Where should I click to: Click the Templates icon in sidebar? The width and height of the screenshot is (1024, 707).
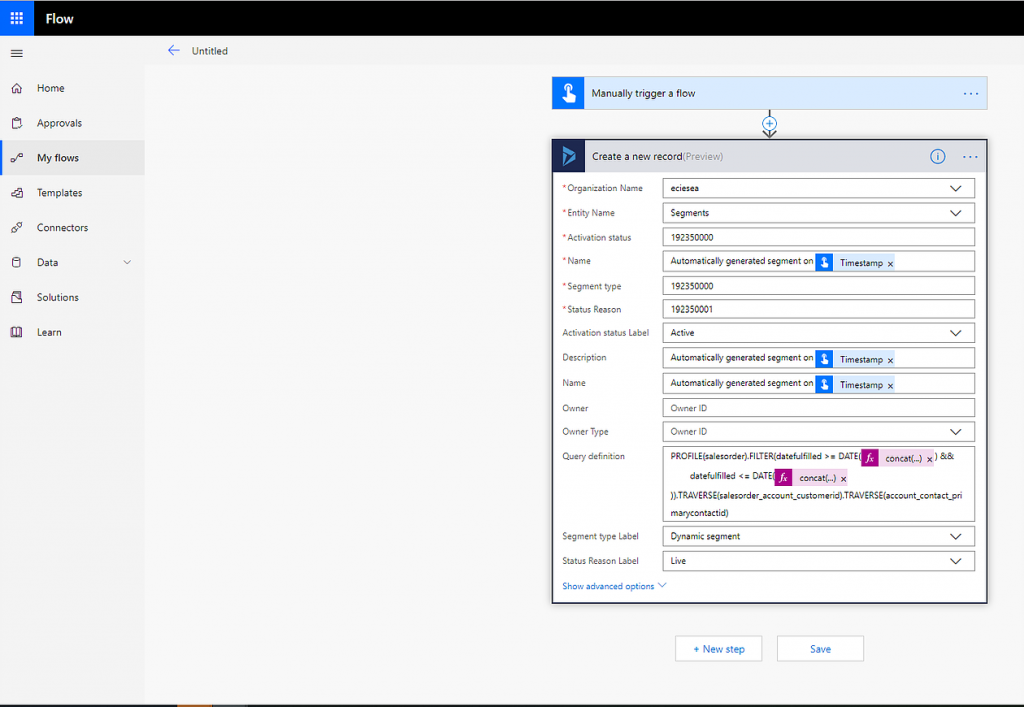point(17,193)
